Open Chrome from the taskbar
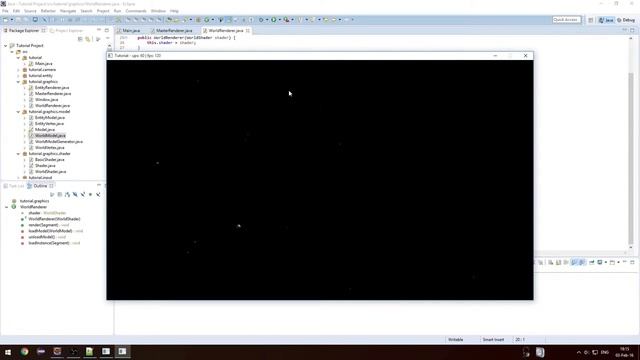This screenshot has height=360, width=640. pyautogui.click(x=24, y=352)
